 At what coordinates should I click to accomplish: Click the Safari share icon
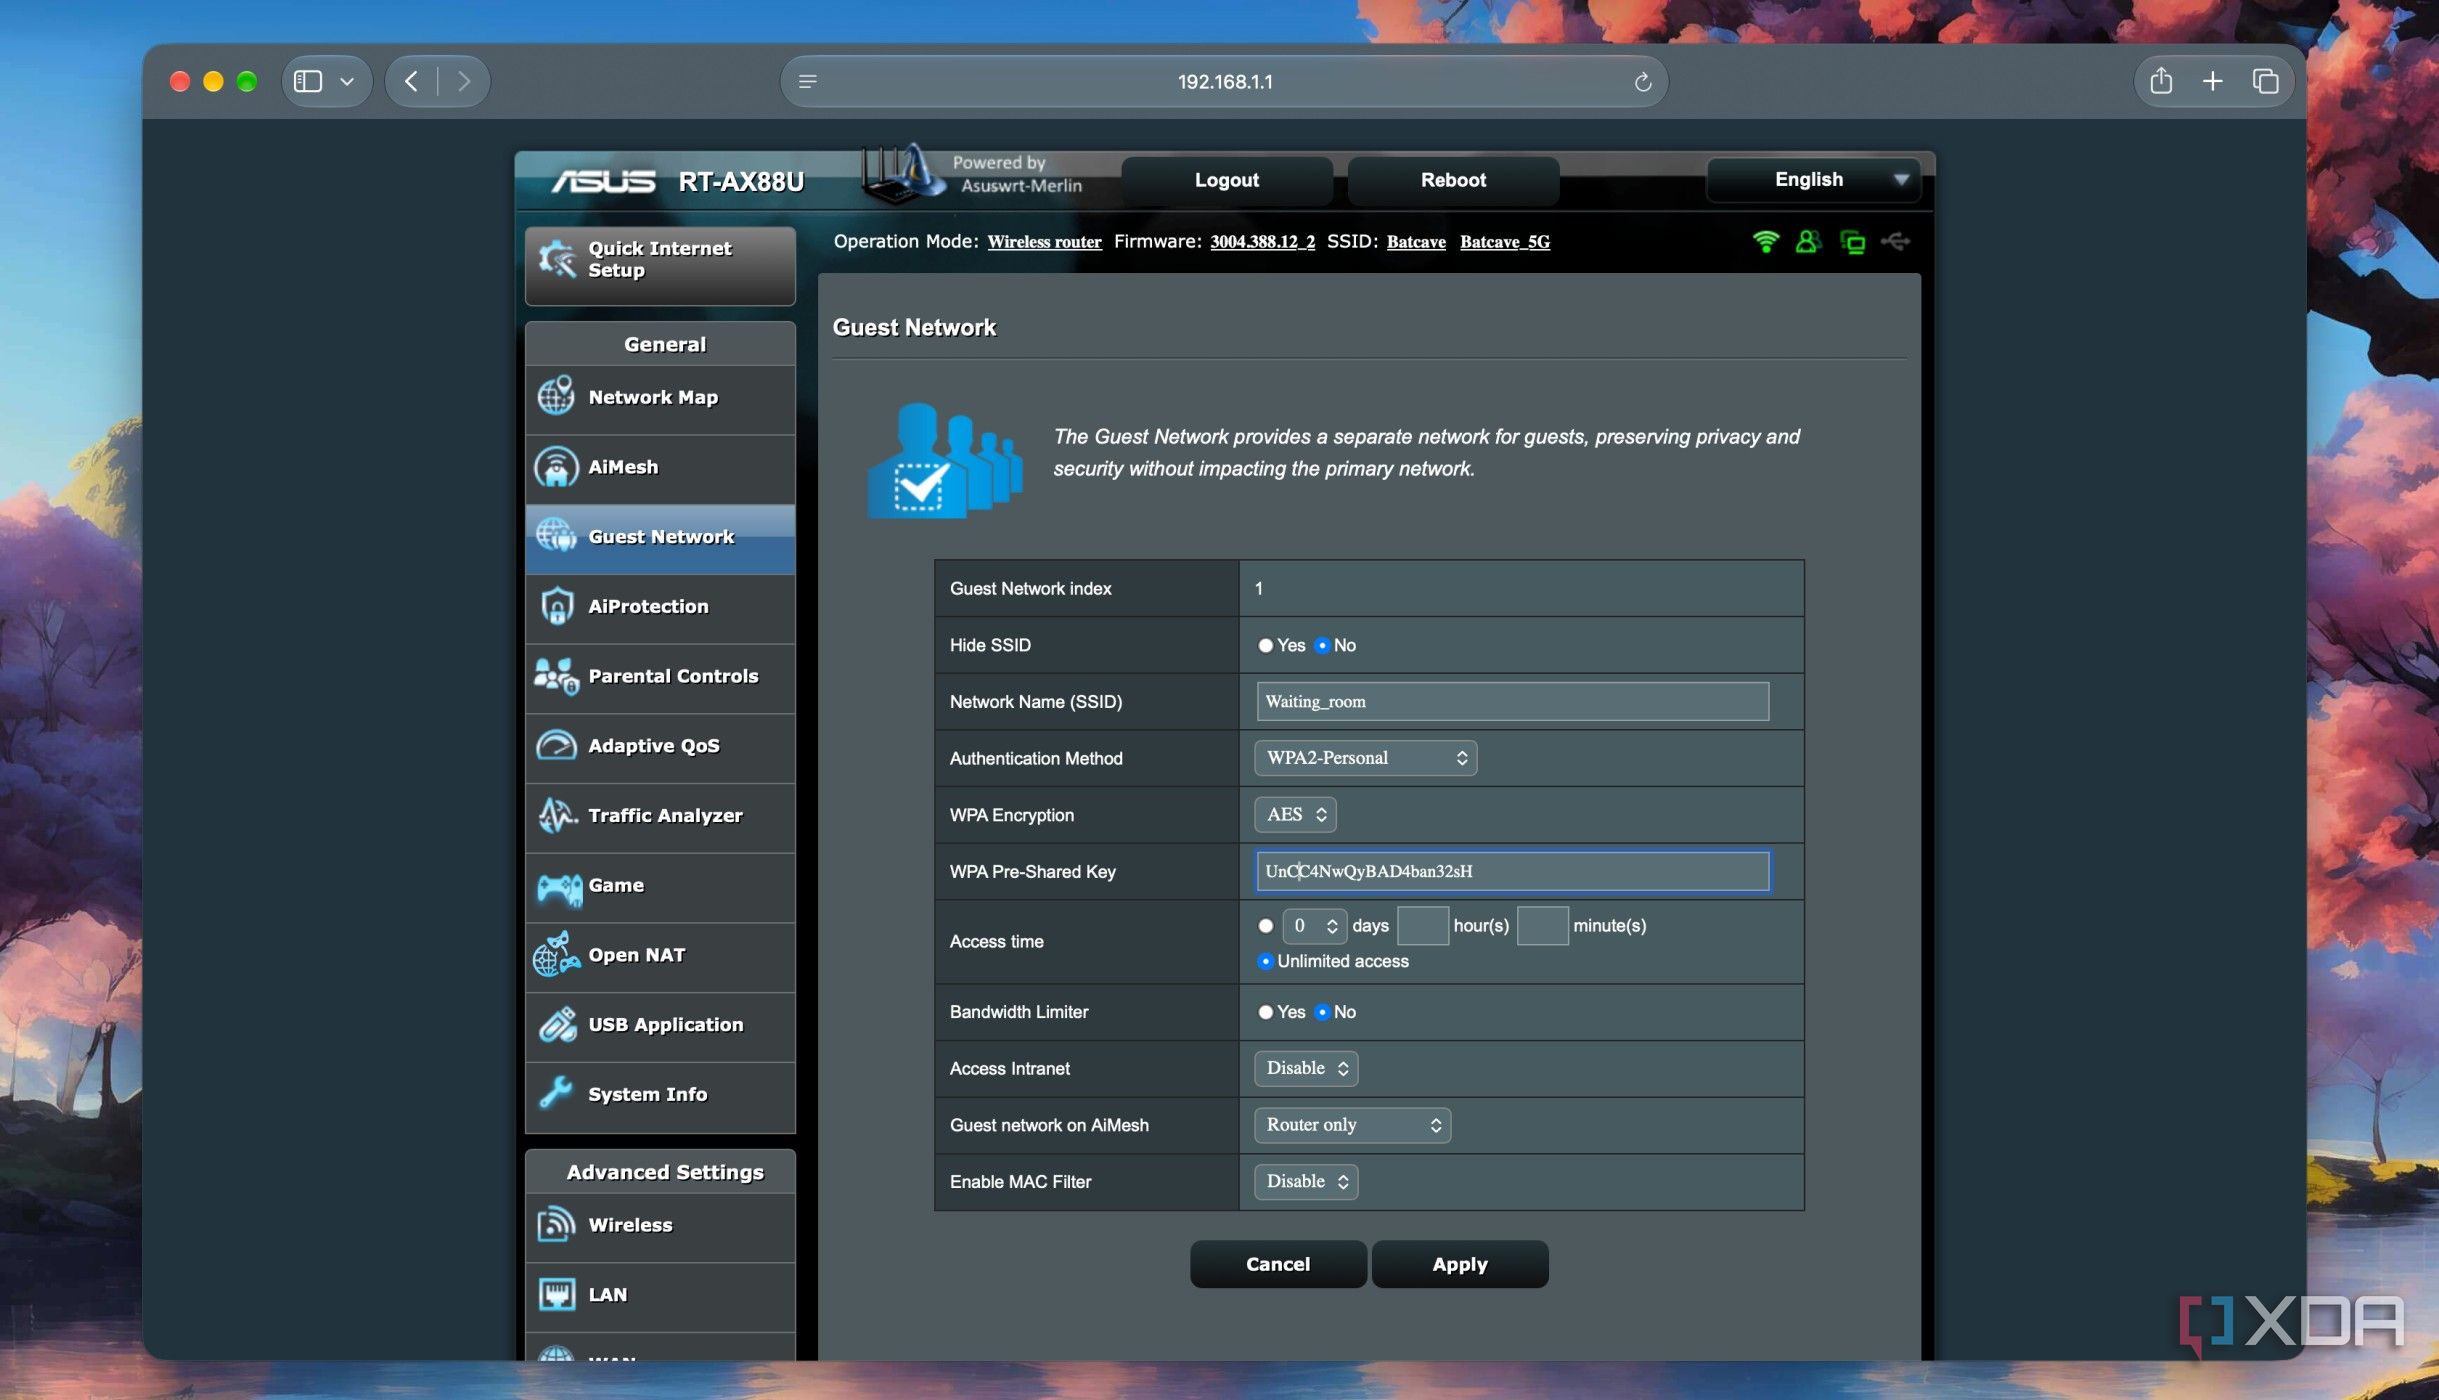pos(2160,81)
